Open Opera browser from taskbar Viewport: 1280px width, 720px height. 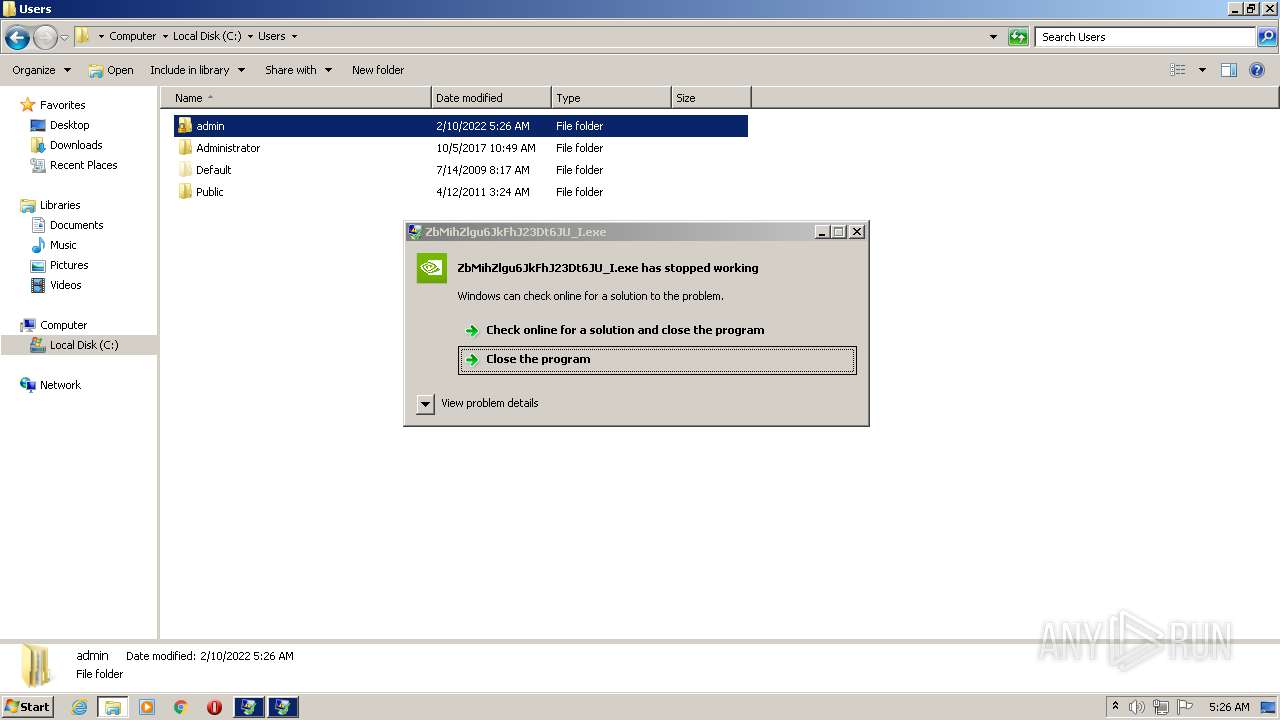tap(214, 707)
